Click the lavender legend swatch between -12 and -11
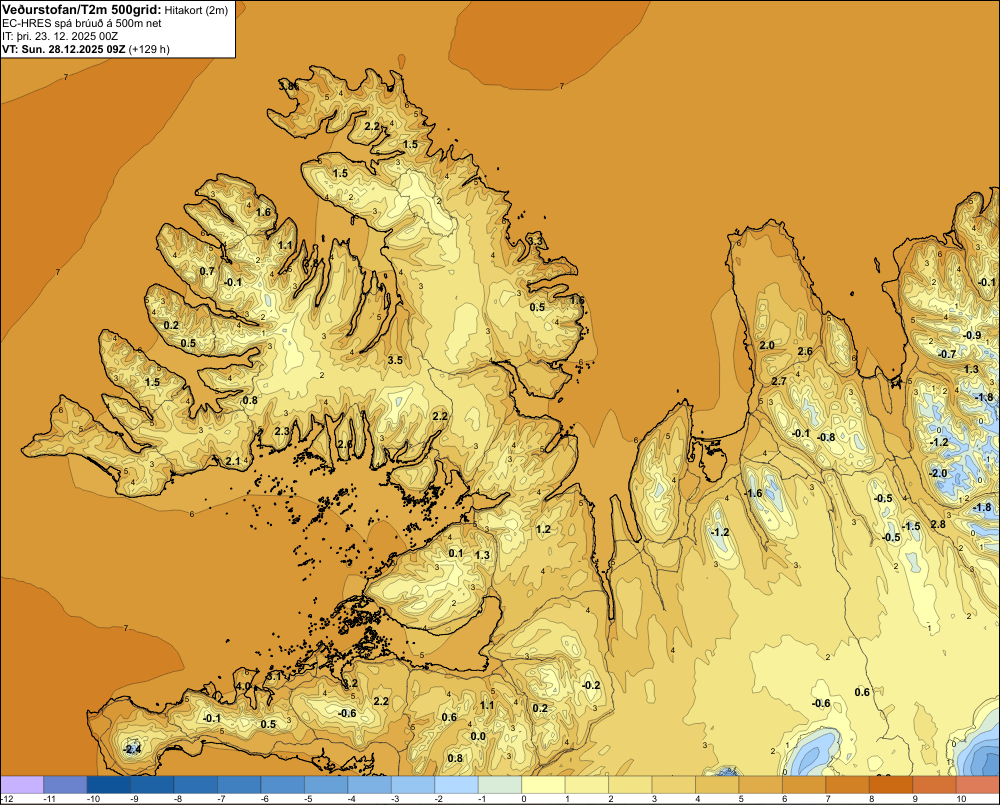The height and width of the screenshot is (805, 1000). point(22,784)
